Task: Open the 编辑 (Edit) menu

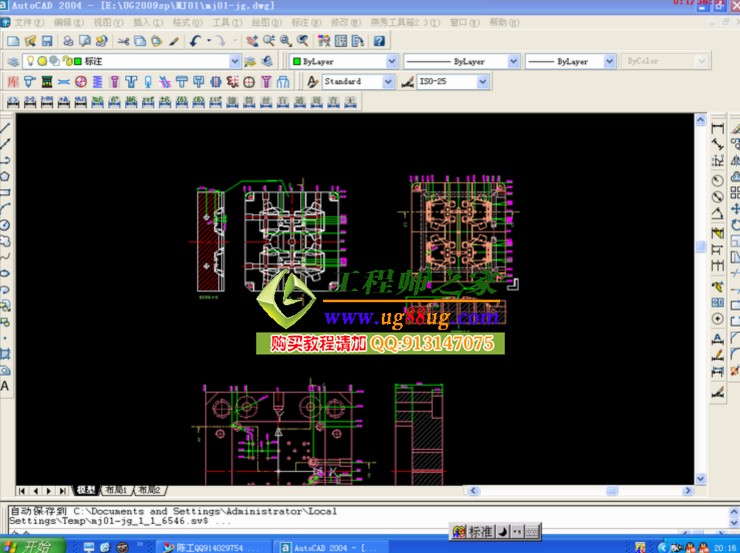Action: (x=68, y=22)
